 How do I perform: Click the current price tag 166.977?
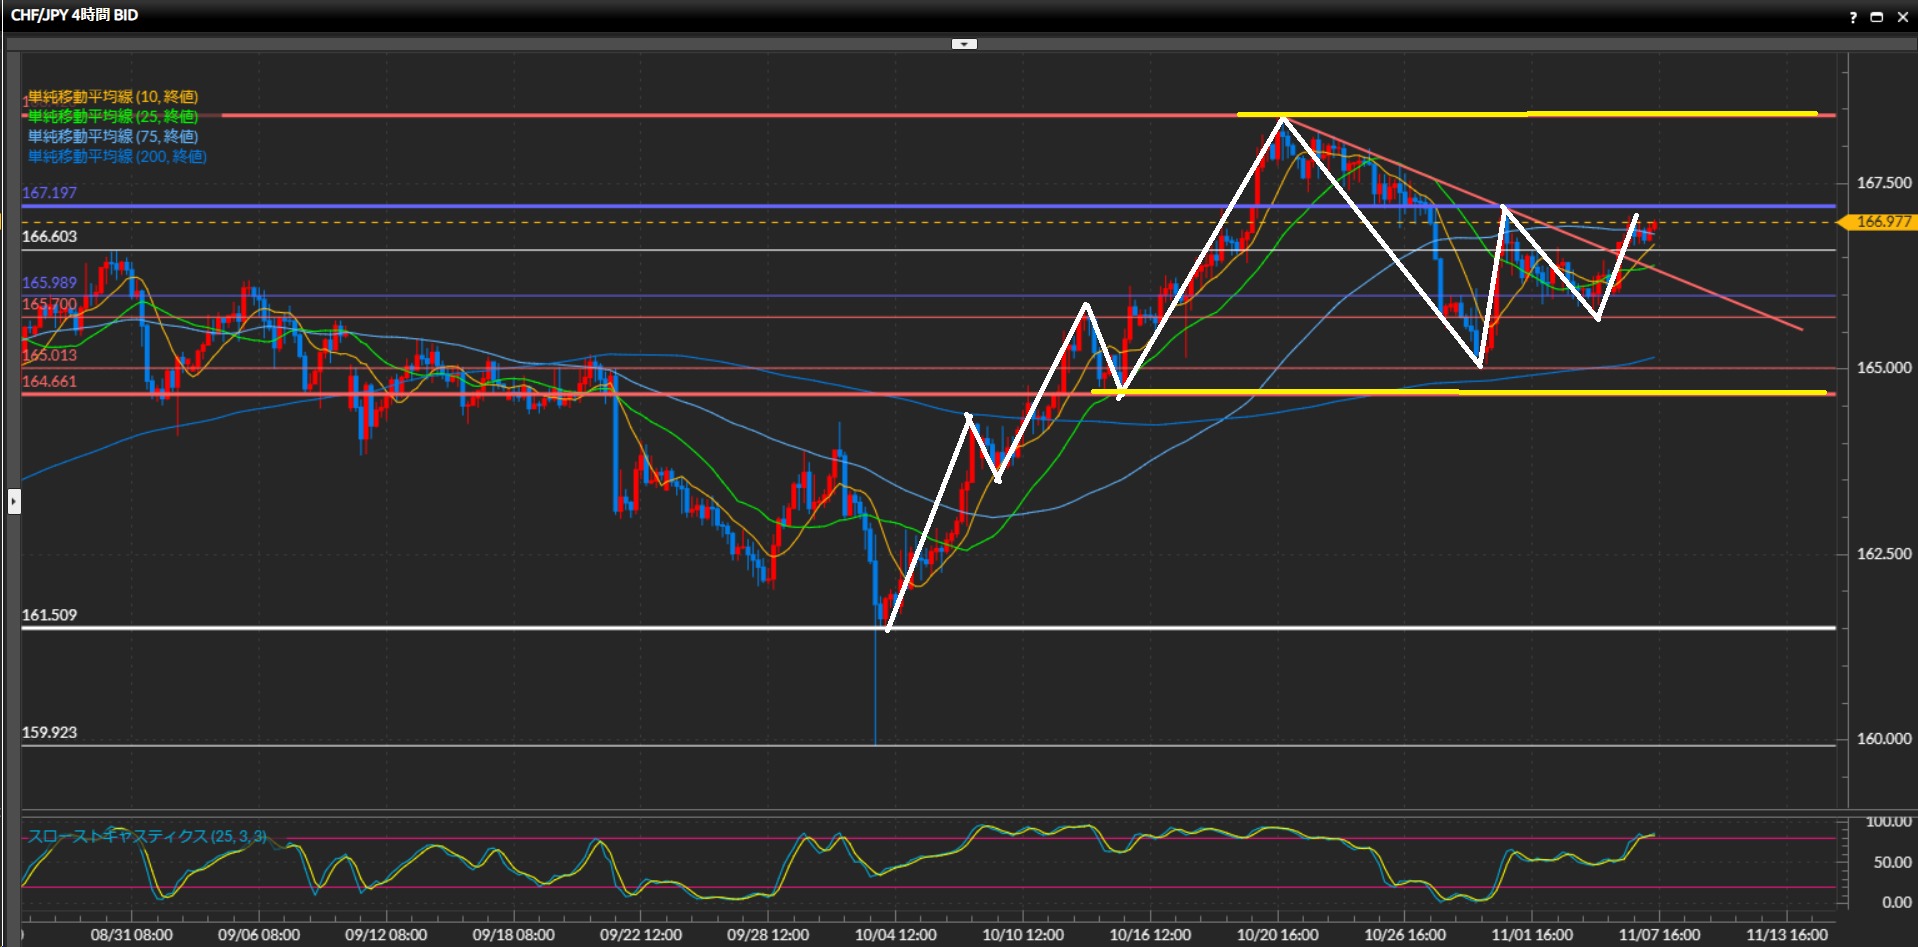coord(1882,222)
